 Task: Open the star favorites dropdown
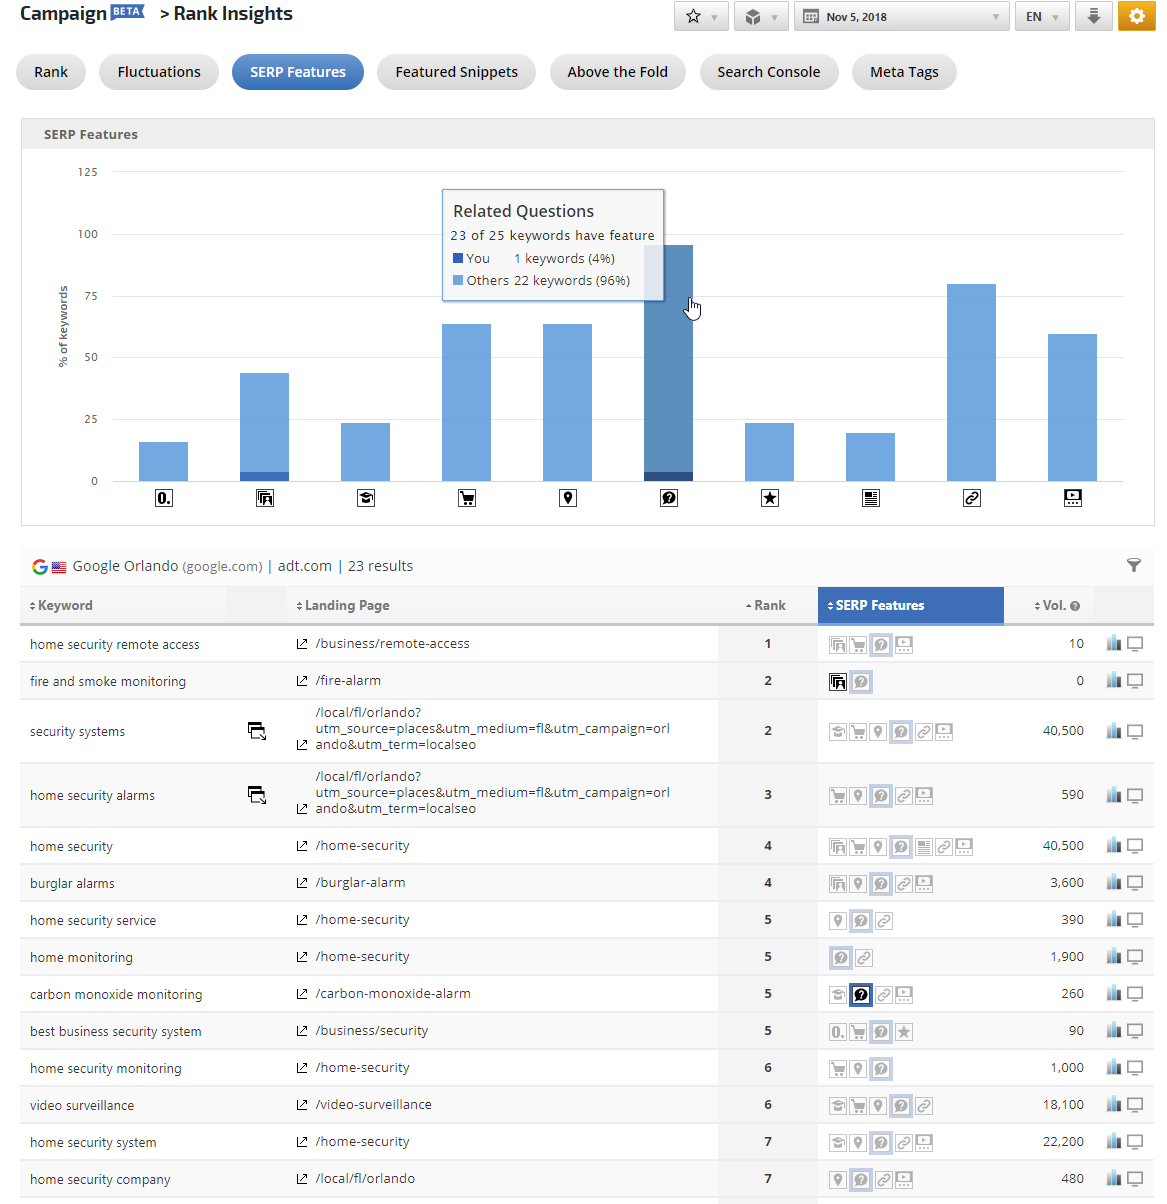click(x=701, y=17)
